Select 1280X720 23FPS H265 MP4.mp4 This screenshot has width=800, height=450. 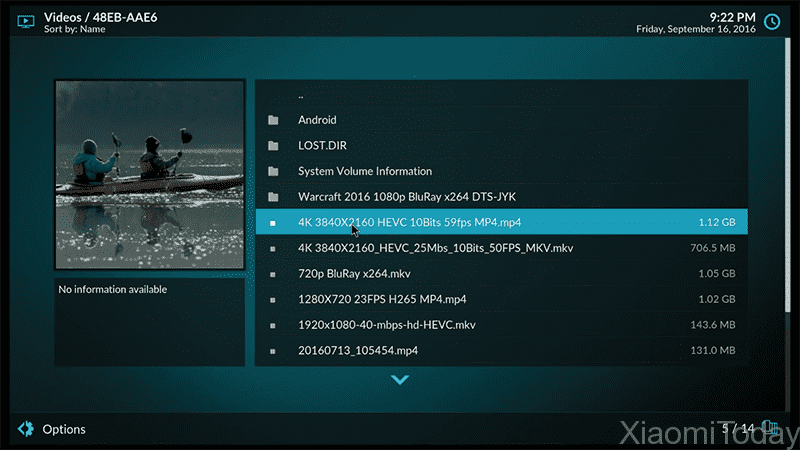point(382,299)
